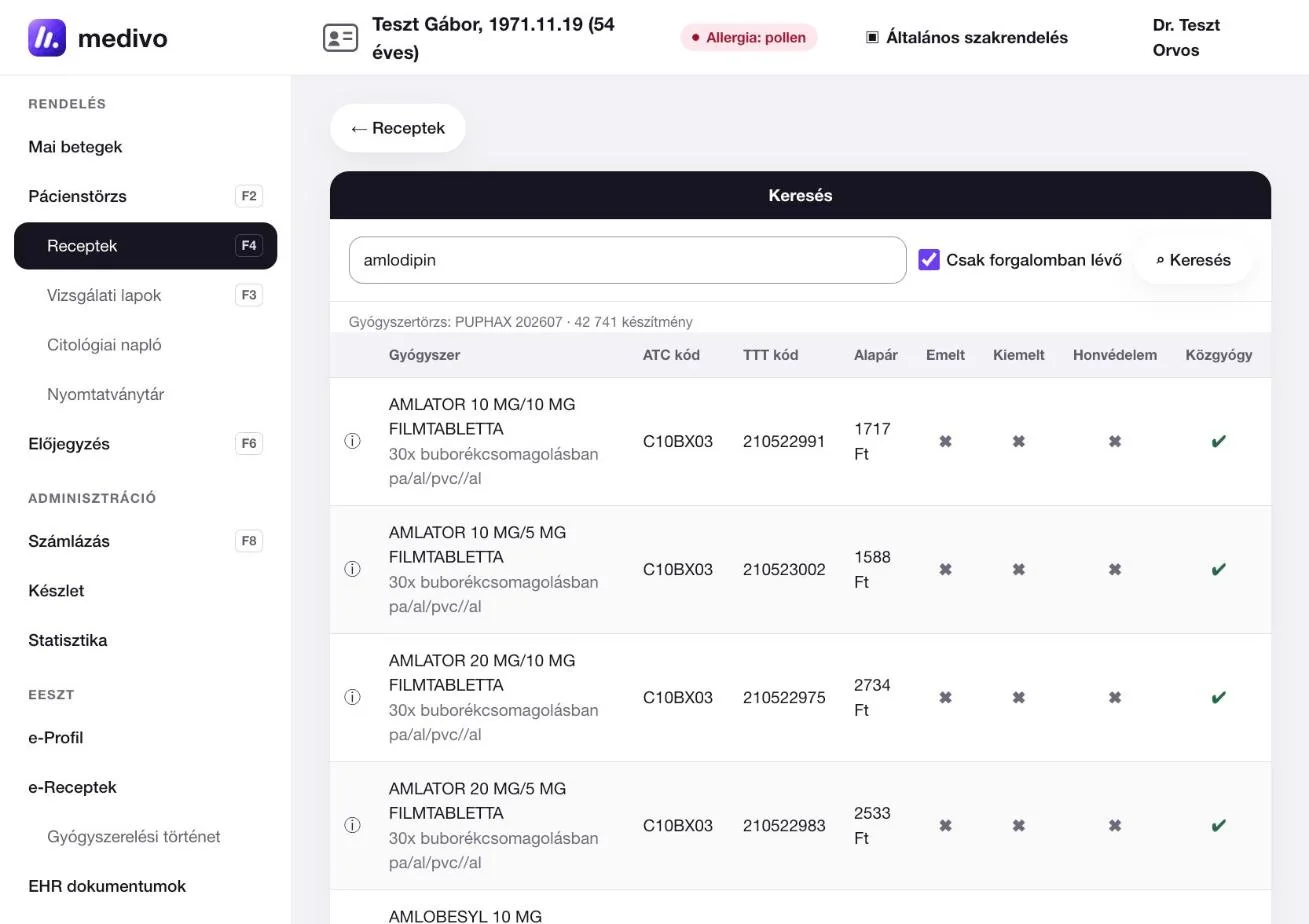
Task: Open EHR dokumentumok
Action: point(145,886)
